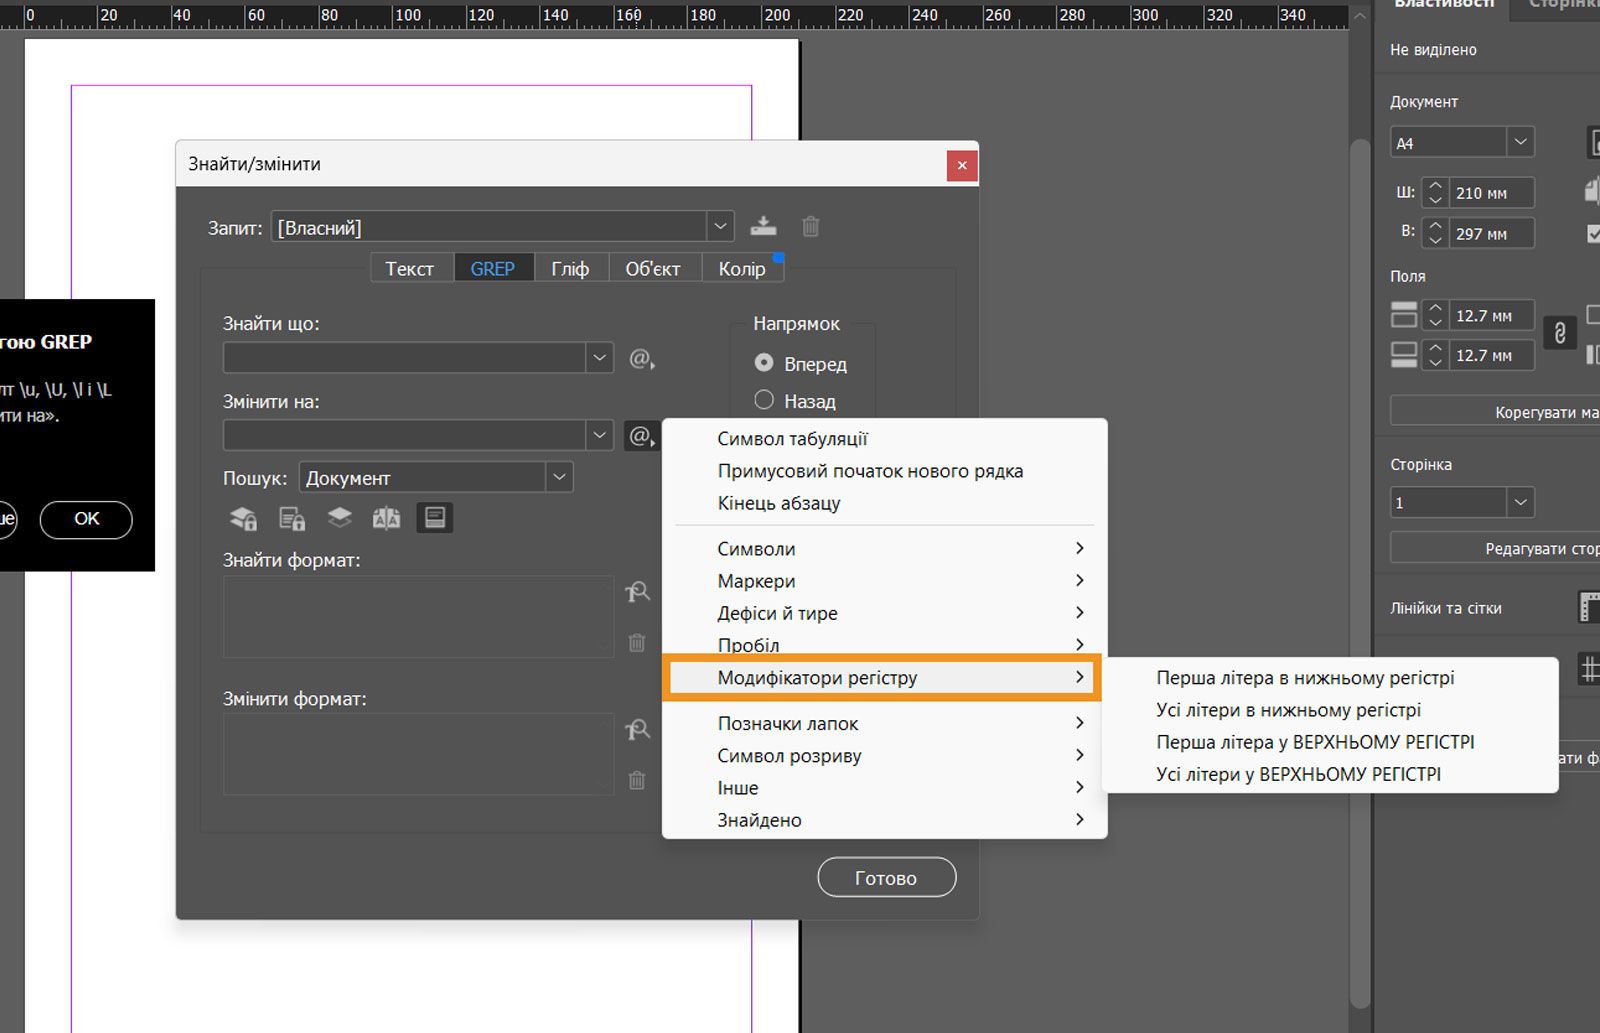
Task: Switch to the Гліф tab
Action: click(570, 269)
